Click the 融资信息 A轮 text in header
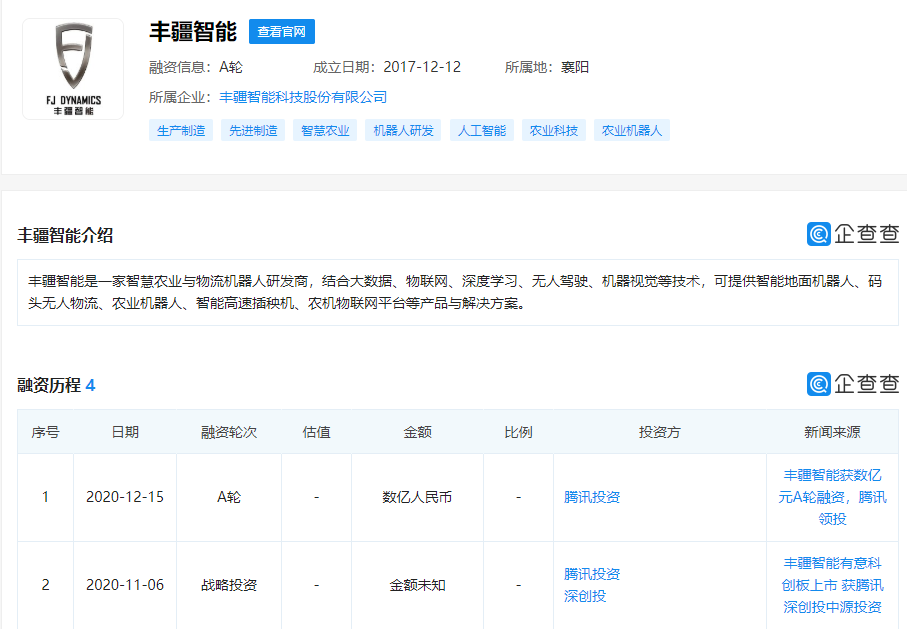Viewport: 907px width, 629px height. coord(196,67)
